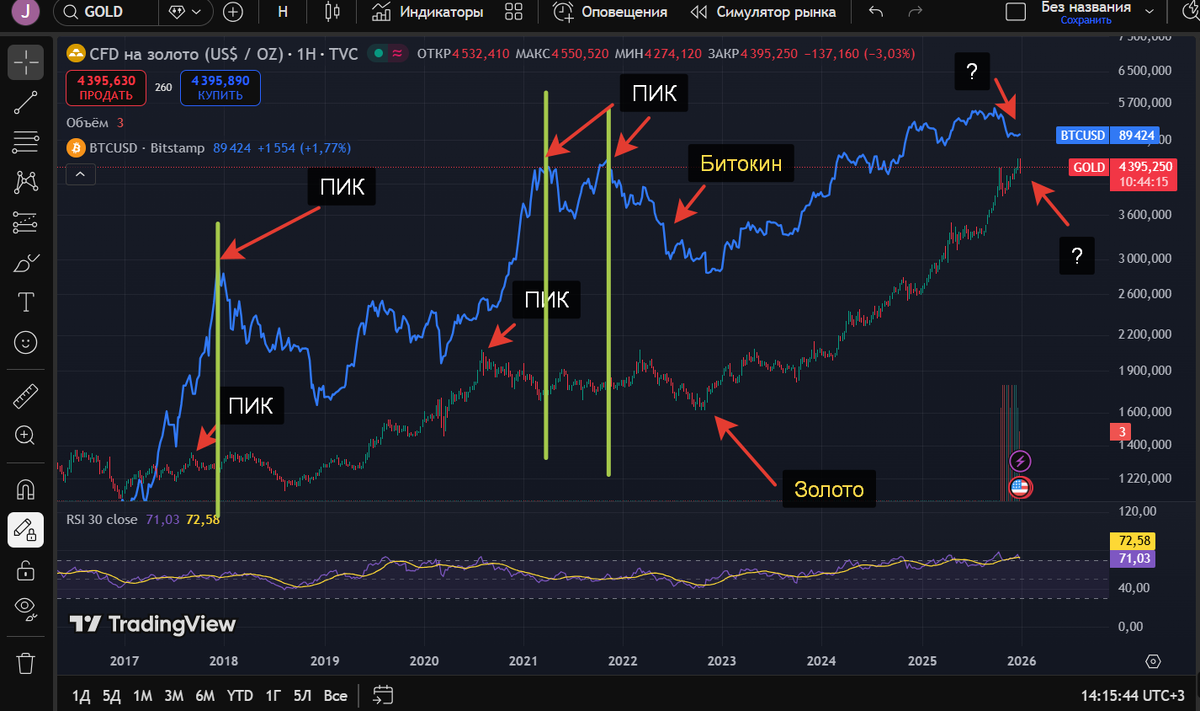Viewport: 1200px width, 711px height.
Task: Toggle magnet mode in left toolbar
Action: click(26, 489)
